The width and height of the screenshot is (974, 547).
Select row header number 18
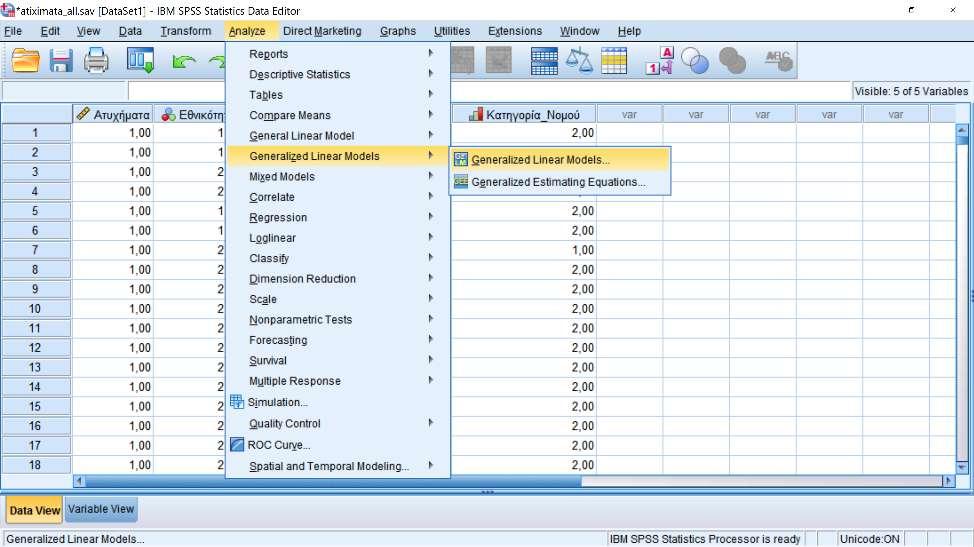[x=35, y=465]
